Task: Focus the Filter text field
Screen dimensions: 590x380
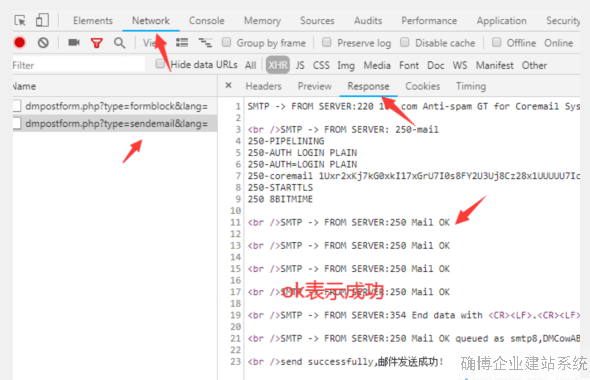Action: [78, 65]
